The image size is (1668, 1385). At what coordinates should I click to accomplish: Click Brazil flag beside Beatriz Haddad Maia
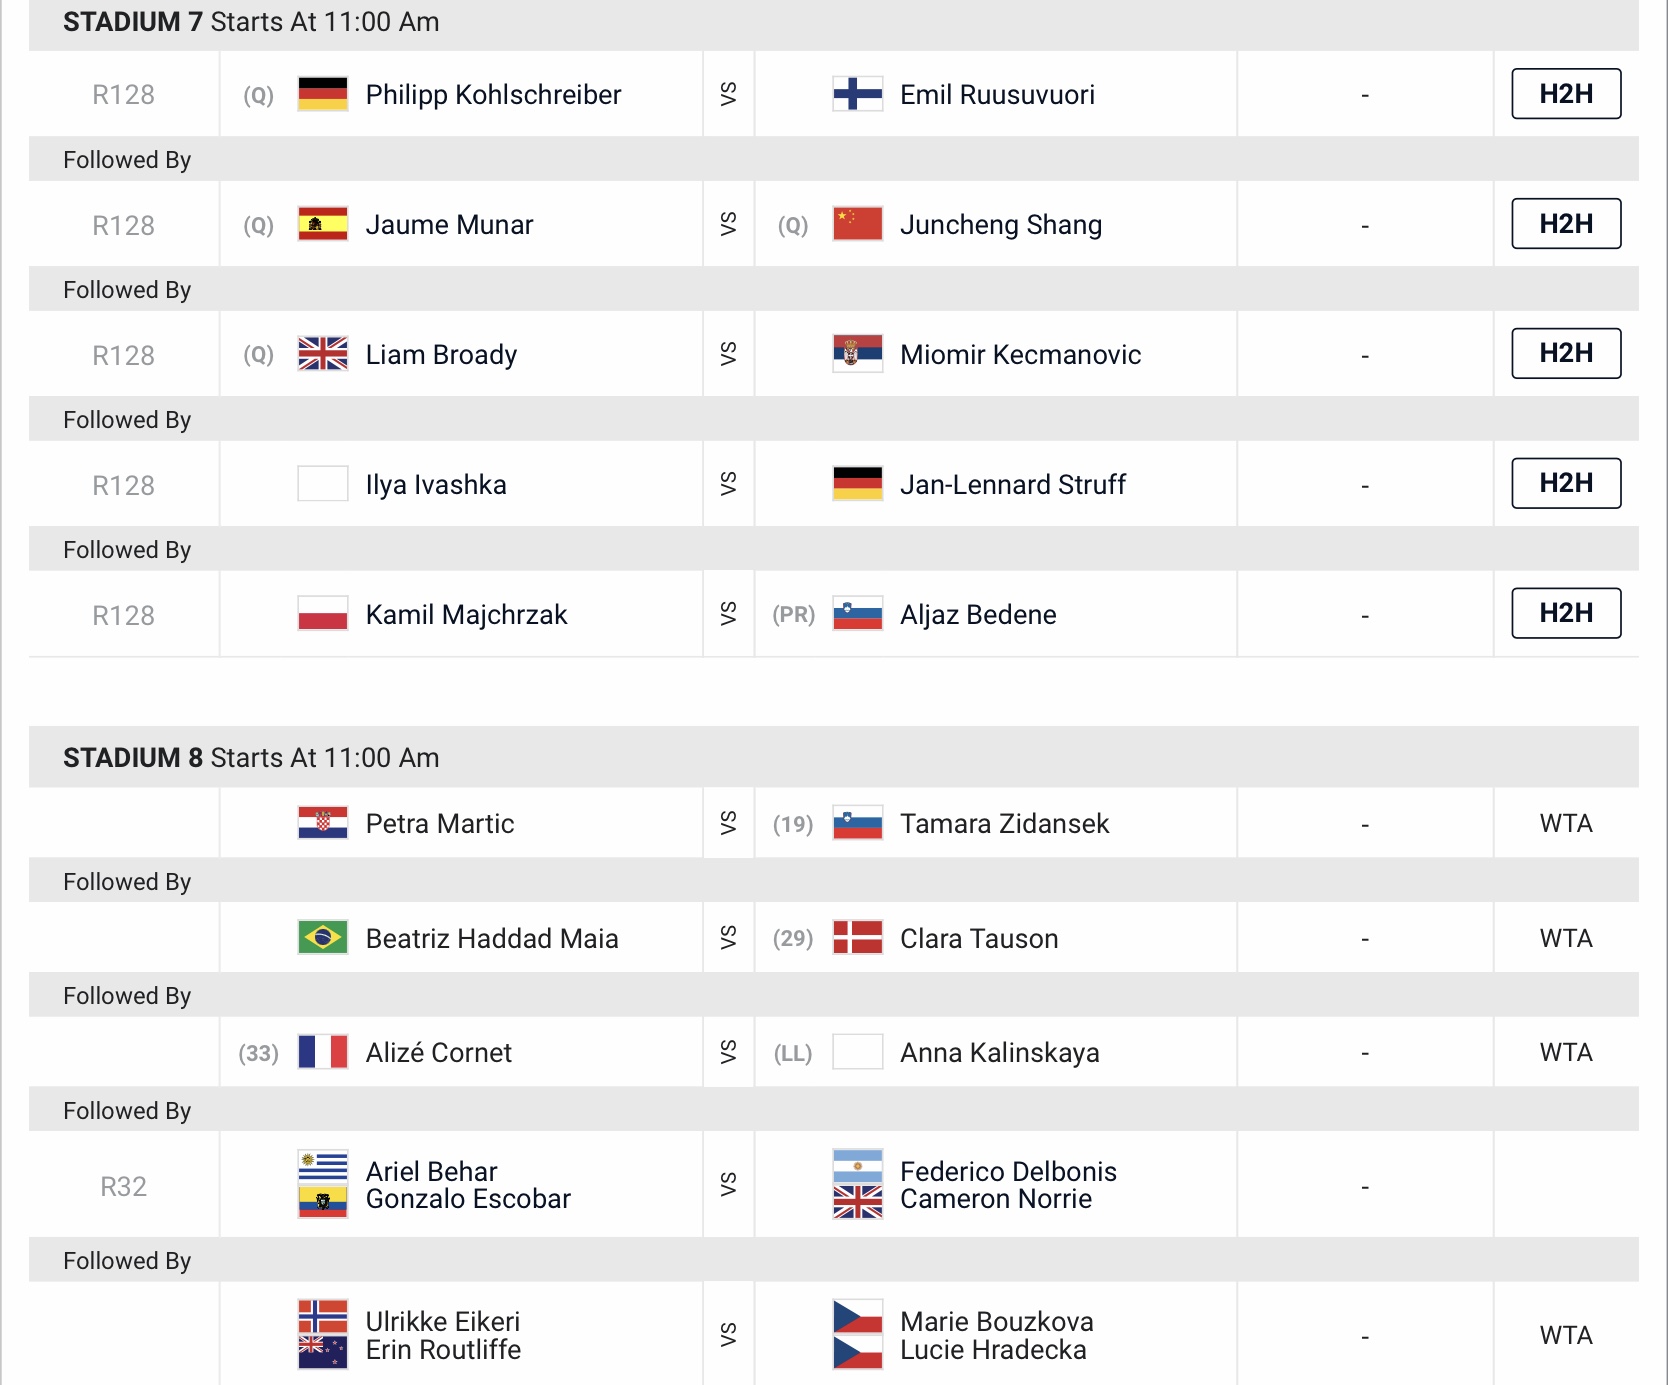point(323,938)
